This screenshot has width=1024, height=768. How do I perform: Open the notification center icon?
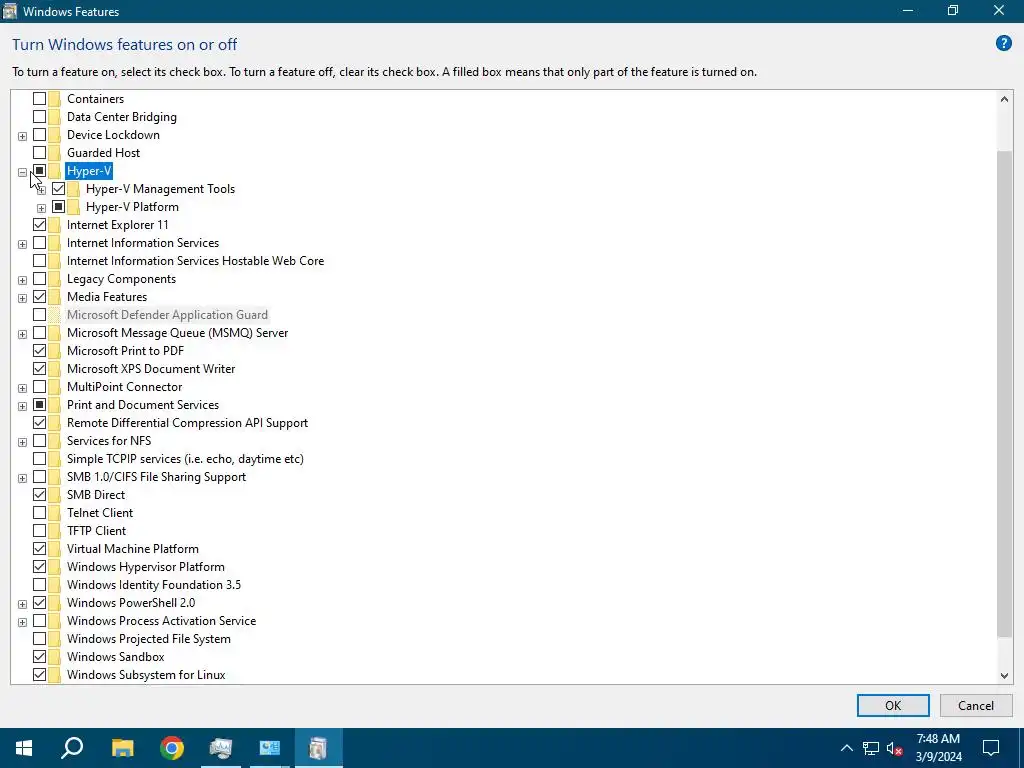991,748
